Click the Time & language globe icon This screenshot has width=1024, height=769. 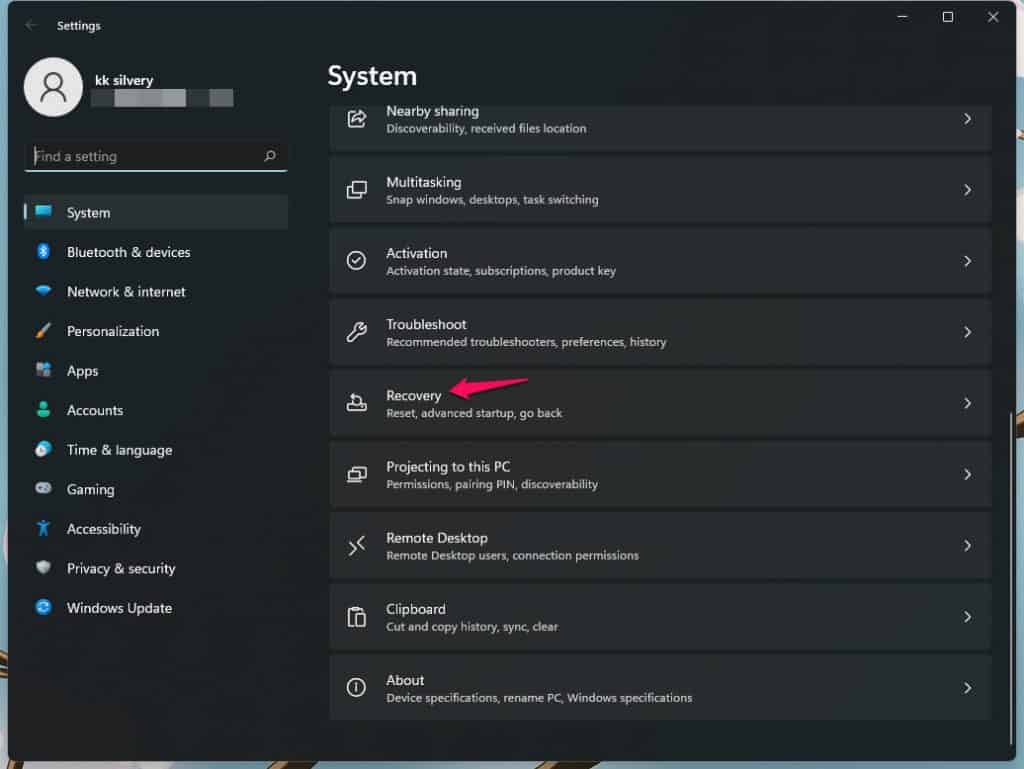pos(44,449)
